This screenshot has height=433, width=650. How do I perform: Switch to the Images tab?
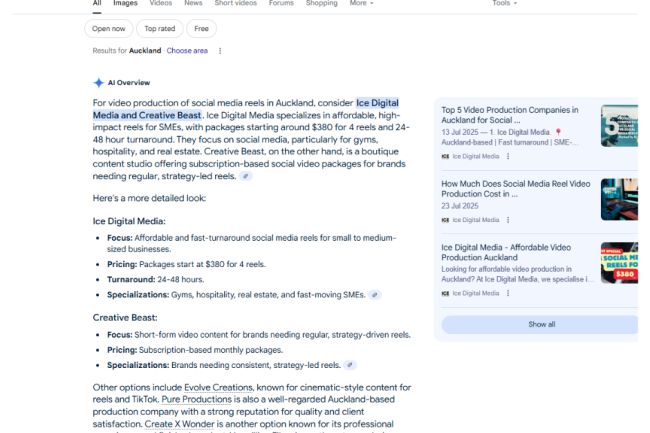point(125,3)
